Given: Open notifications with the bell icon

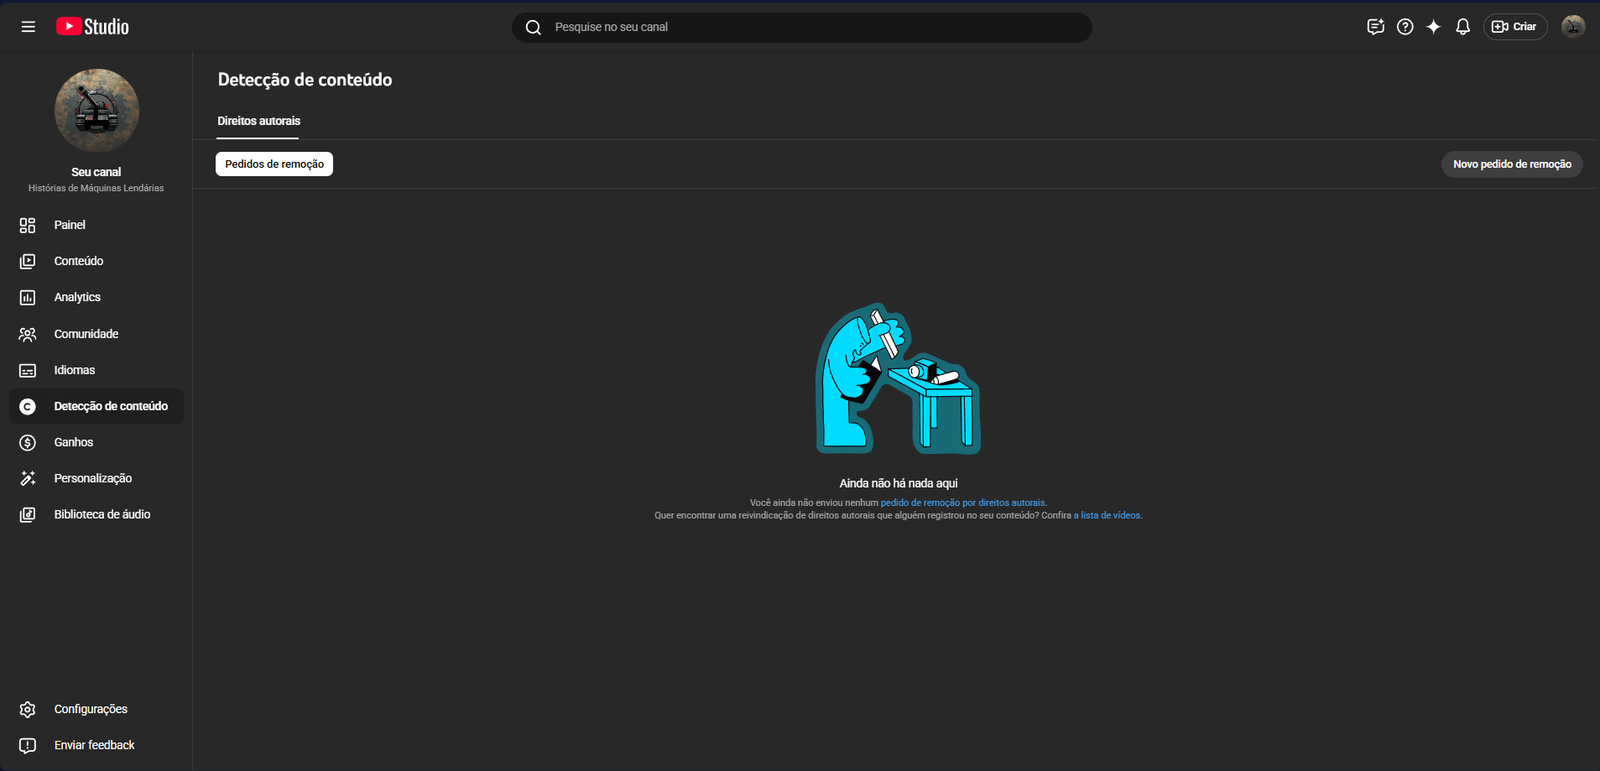Looking at the screenshot, I should coord(1463,27).
